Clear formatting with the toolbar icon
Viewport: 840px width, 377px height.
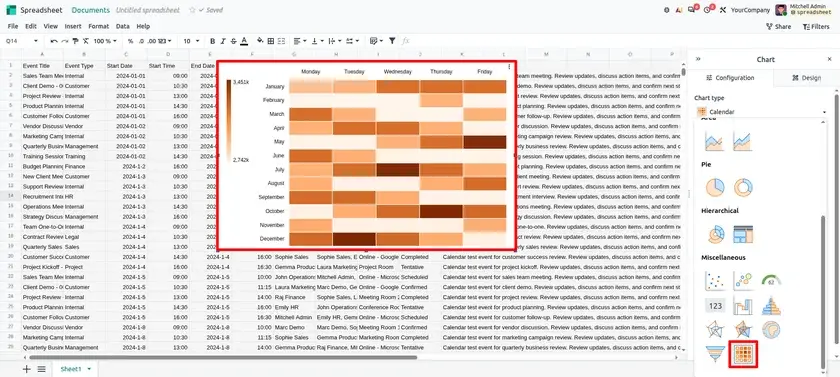point(86,41)
